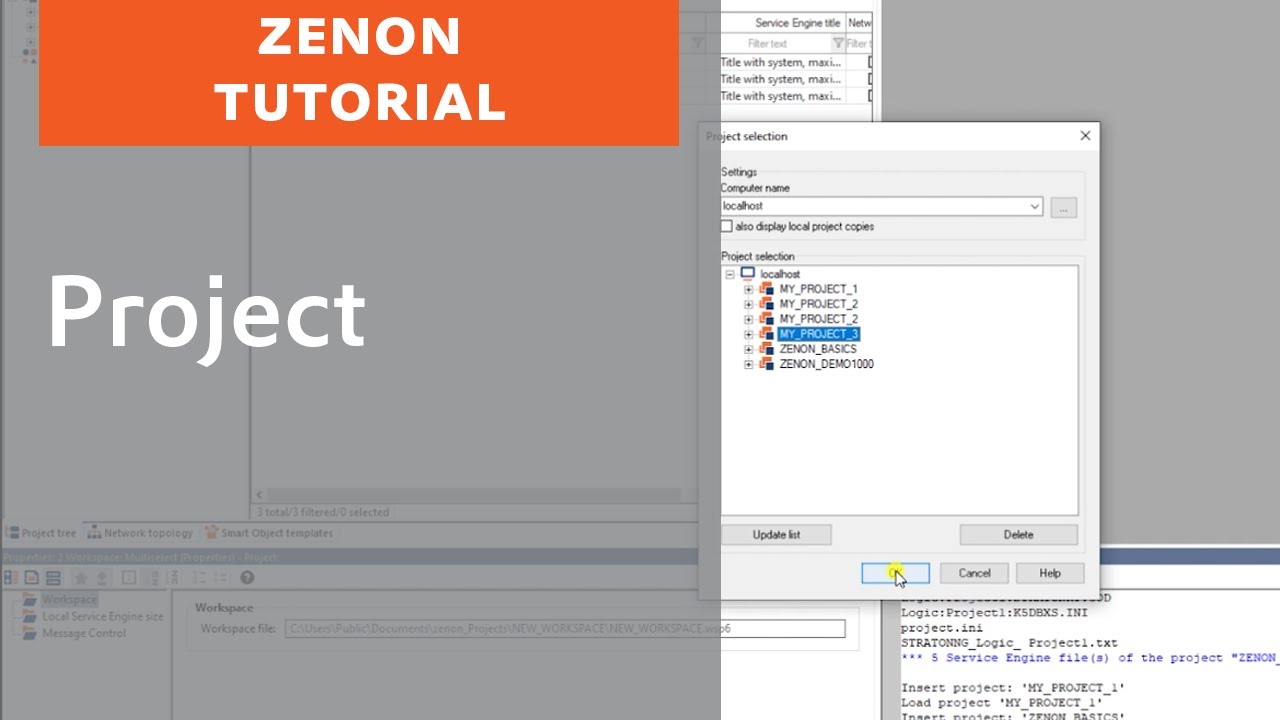Click the filter funnel icon beside Filter text

(838, 44)
